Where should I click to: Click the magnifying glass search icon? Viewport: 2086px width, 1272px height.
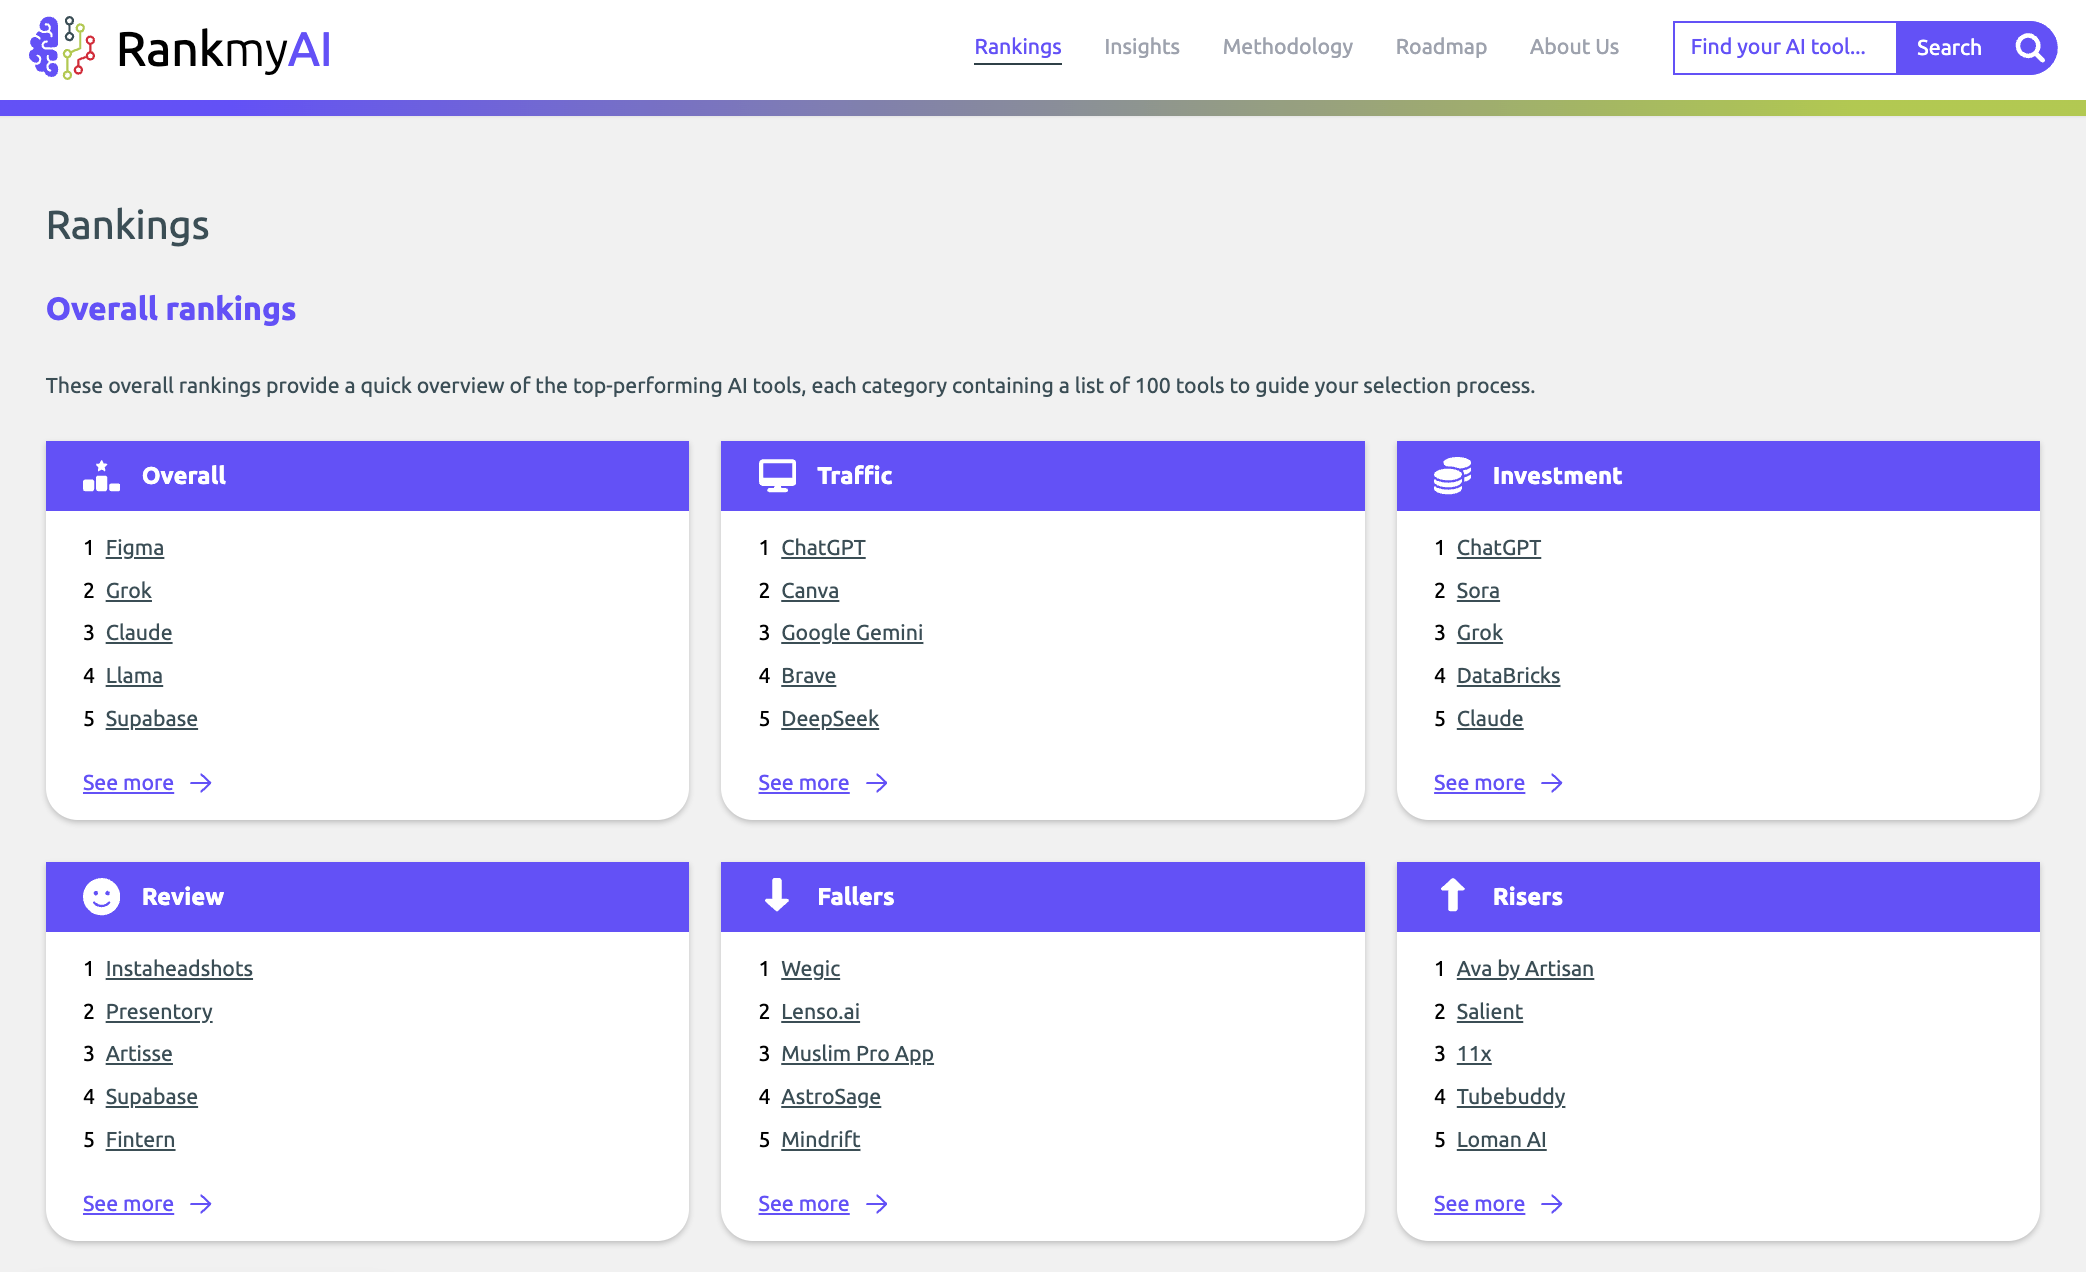click(x=2029, y=48)
